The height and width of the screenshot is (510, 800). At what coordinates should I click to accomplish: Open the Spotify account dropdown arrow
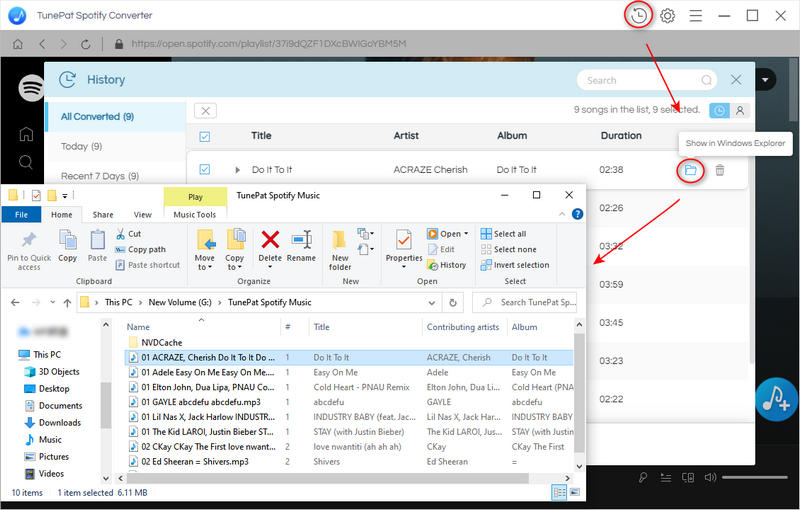pyautogui.click(x=765, y=80)
